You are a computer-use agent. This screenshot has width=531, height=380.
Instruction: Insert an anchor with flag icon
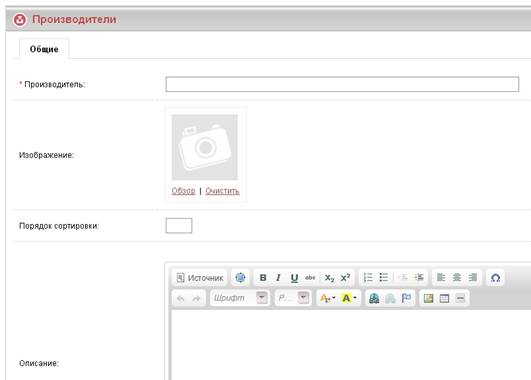pos(406,298)
